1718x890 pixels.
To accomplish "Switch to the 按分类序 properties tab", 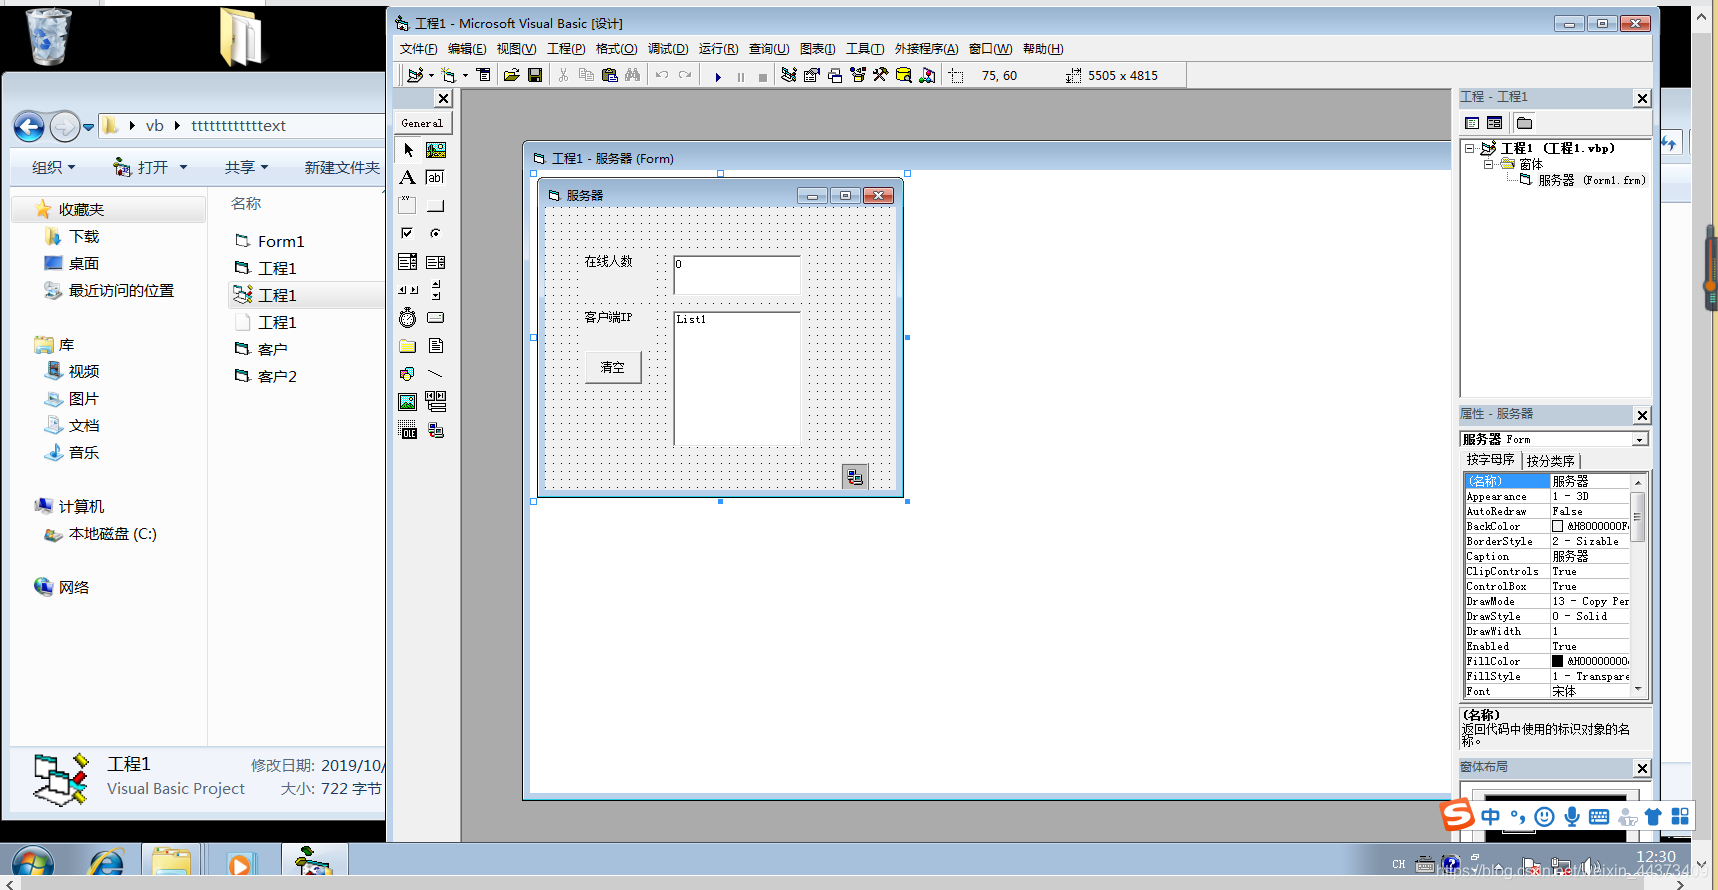I will tap(1551, 461).
